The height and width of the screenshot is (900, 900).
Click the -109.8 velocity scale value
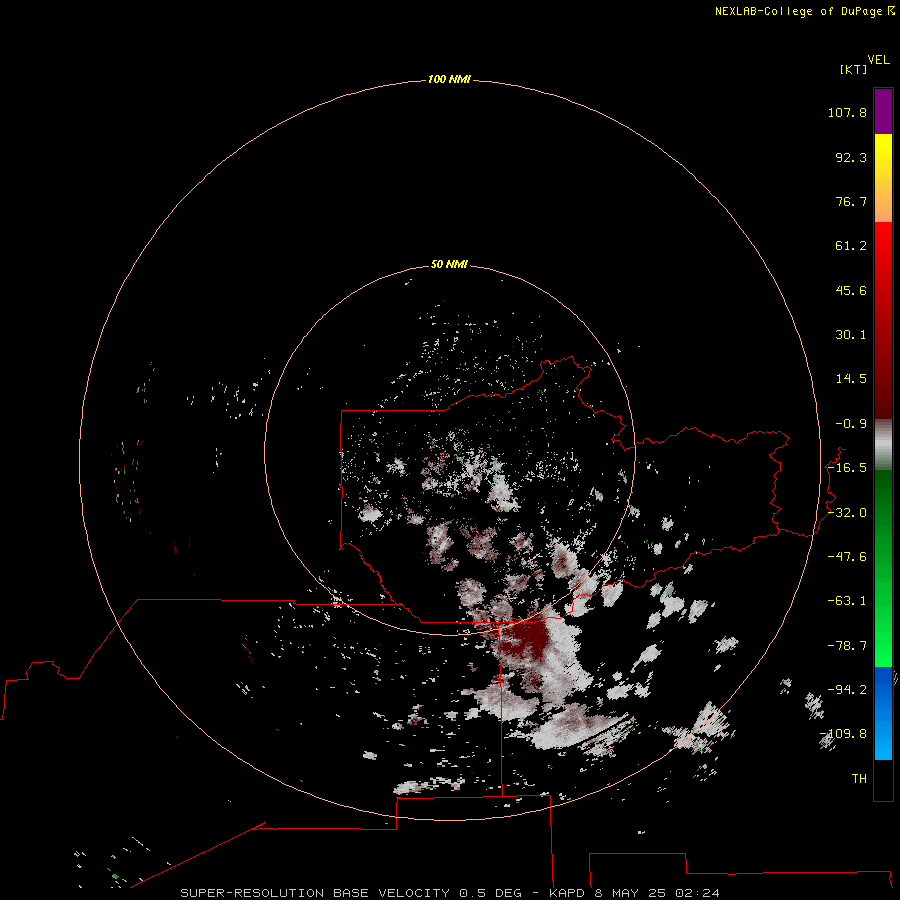click(x=843, y=734)
